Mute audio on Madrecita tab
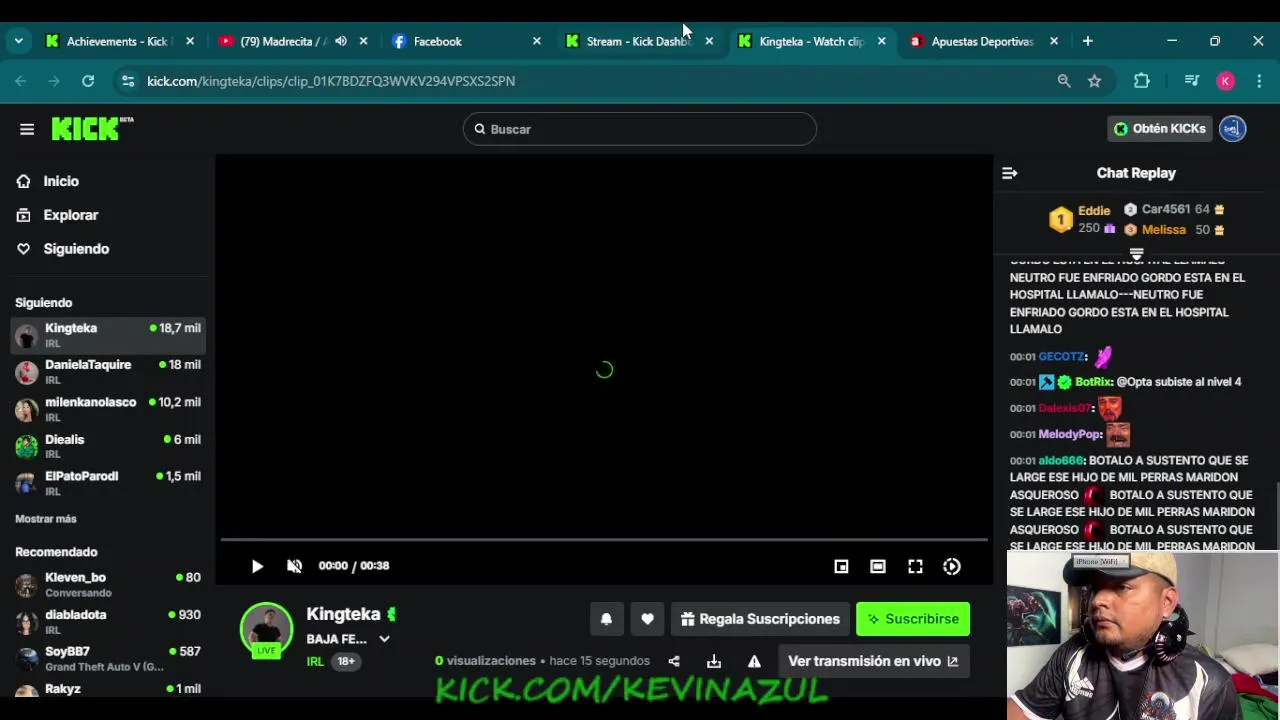The height and width of the screenshot is (720, 1280). click(341, 41)
